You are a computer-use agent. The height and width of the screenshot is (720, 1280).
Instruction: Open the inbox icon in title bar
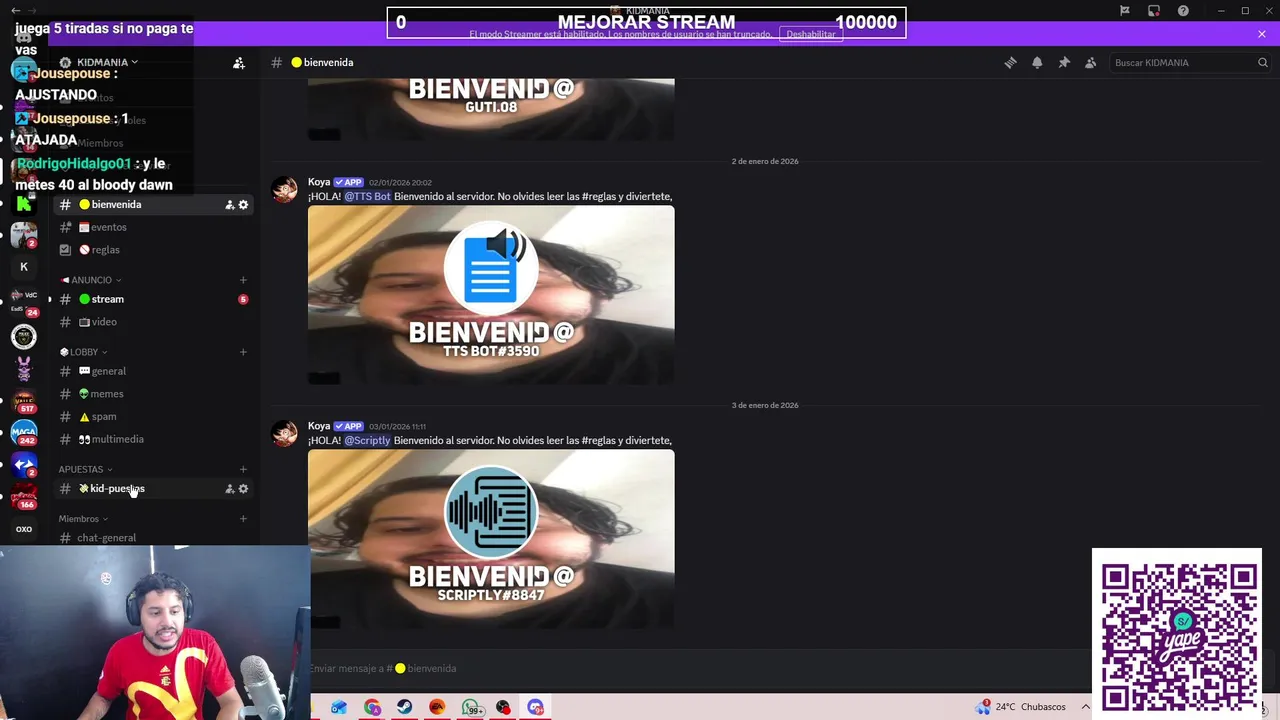click(x=1154, y=11)
